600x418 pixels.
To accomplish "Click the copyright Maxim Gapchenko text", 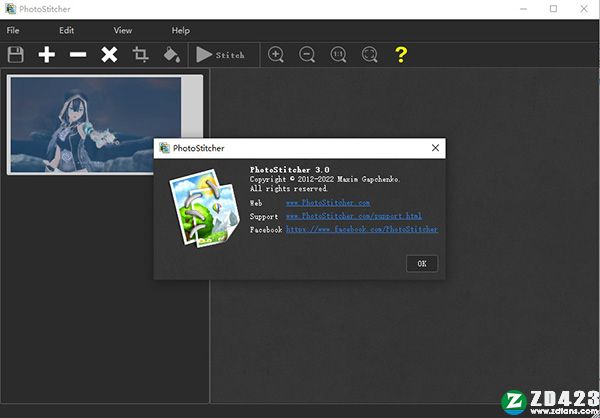I will click(325, 179).
